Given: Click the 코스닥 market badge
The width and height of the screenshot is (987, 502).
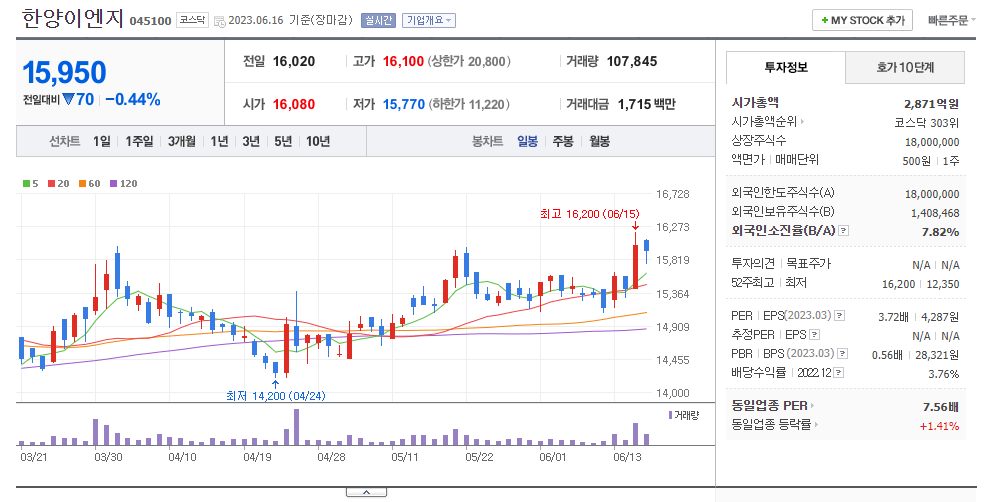Looking at the screenshot, I should (x=192, y=20).
